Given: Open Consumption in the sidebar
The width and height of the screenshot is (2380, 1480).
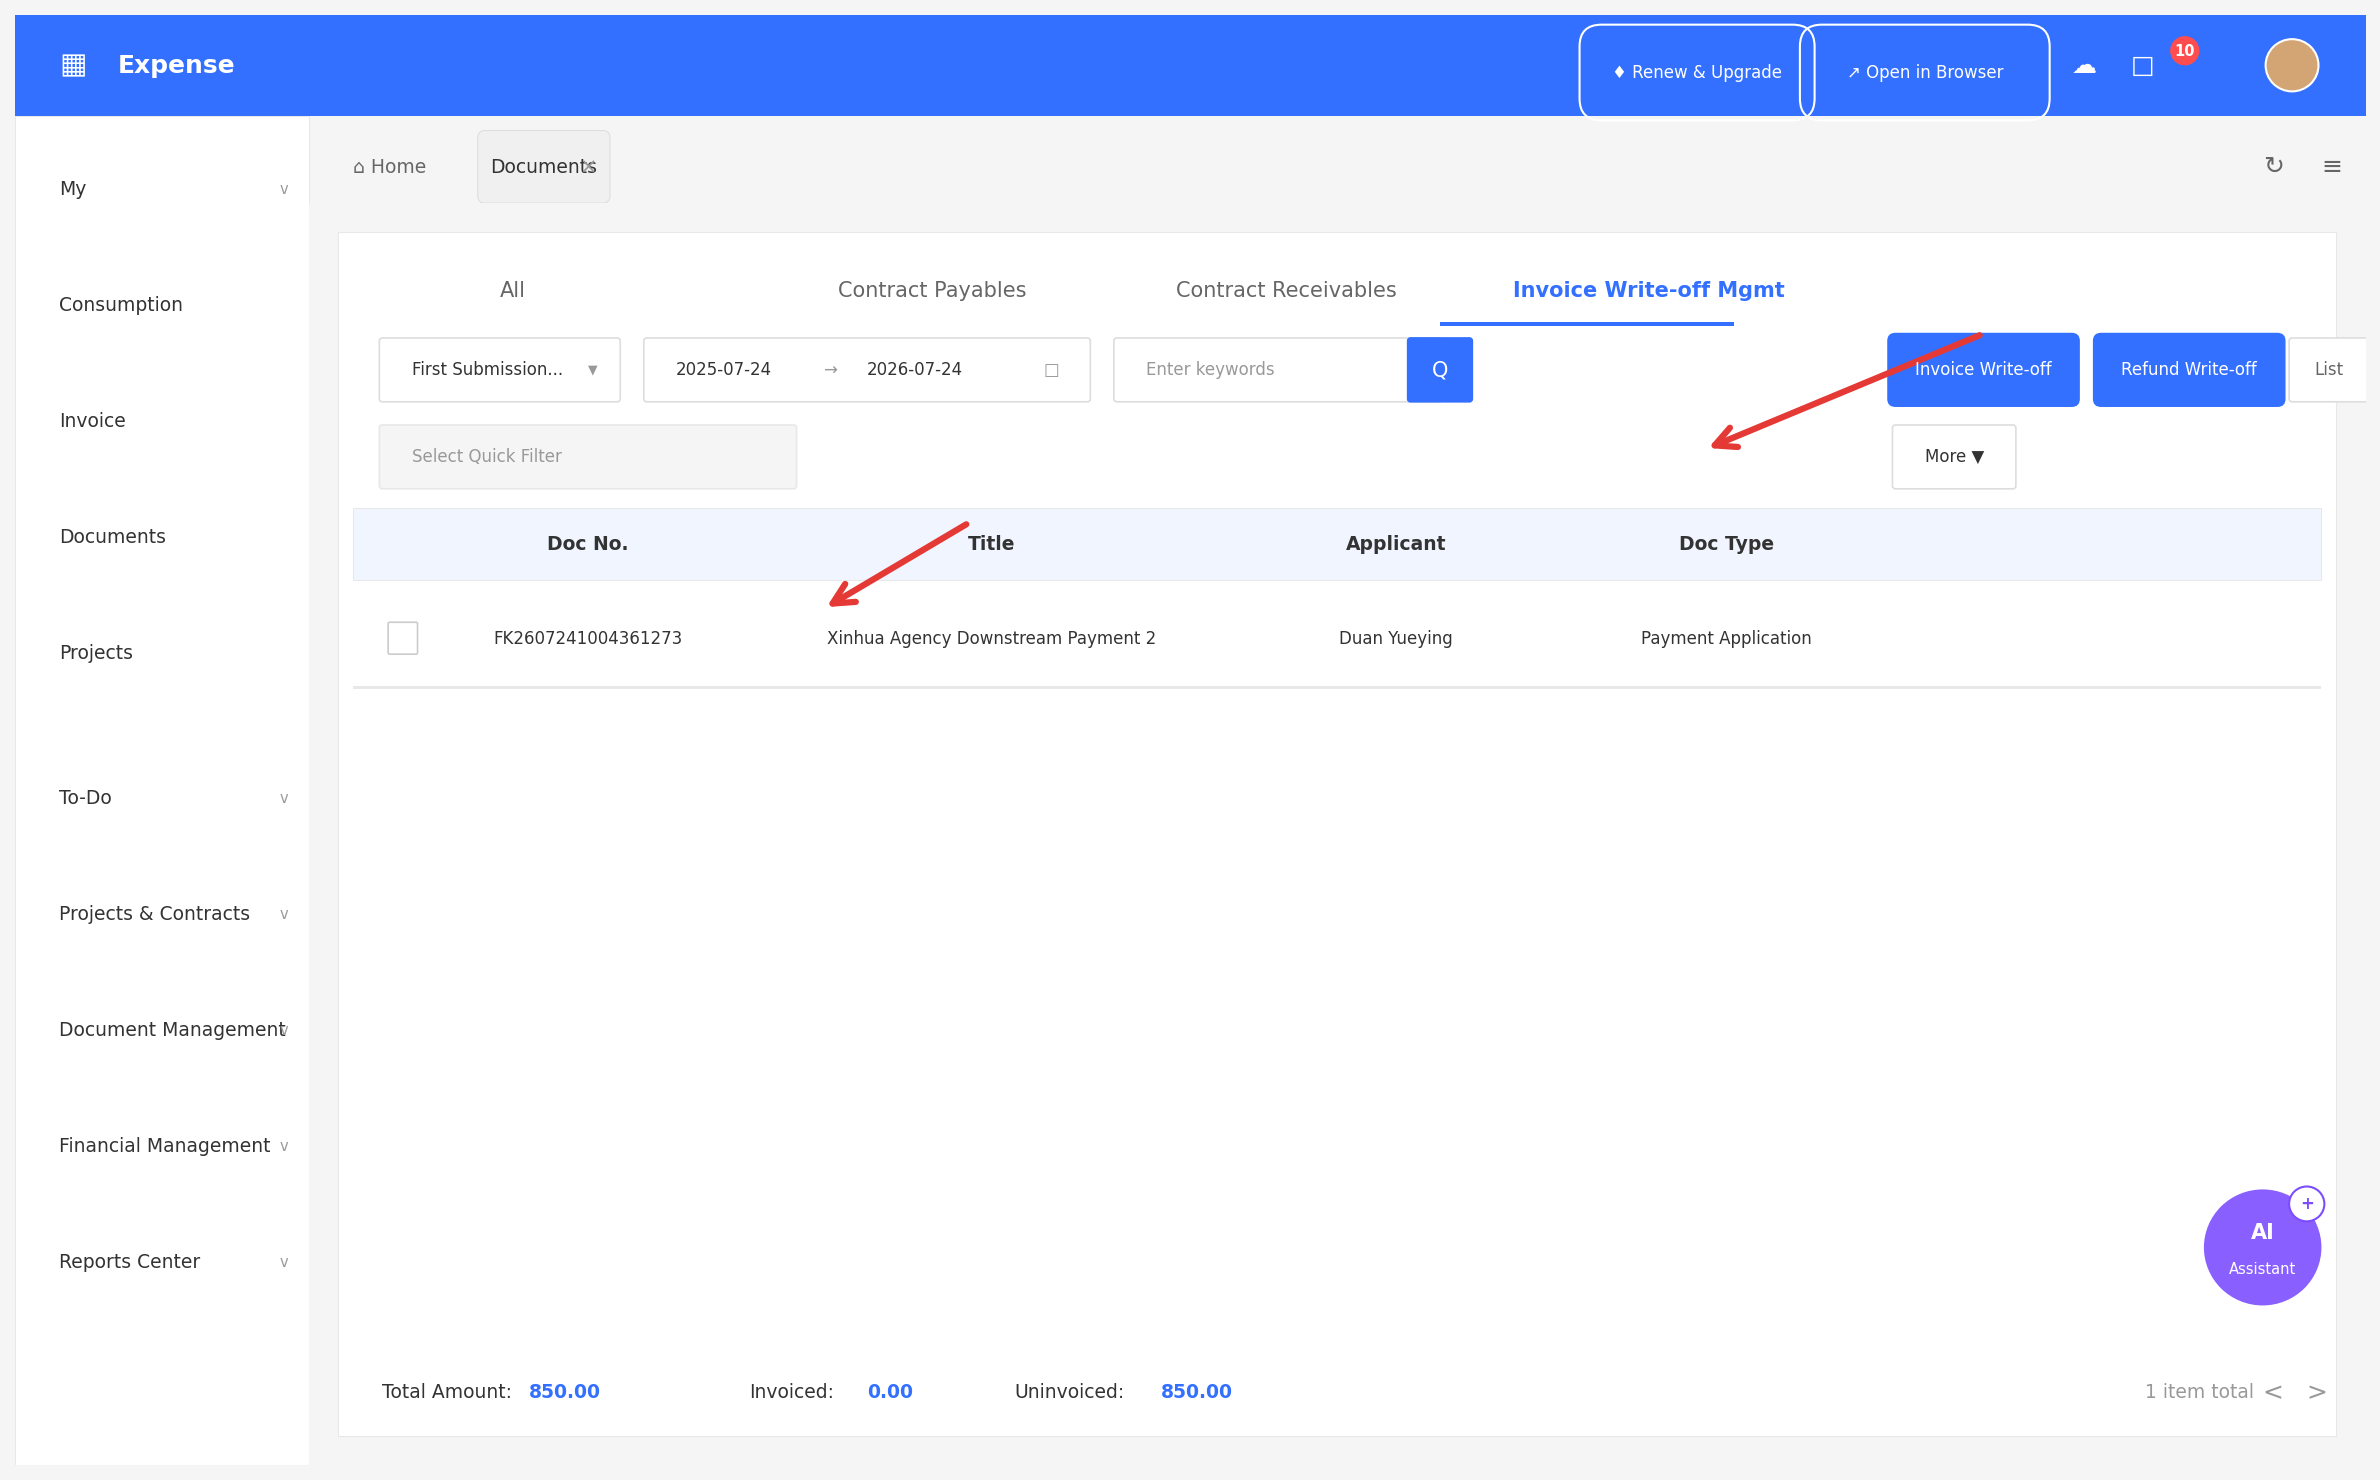Looking at the screenshot, I should 120,305.
